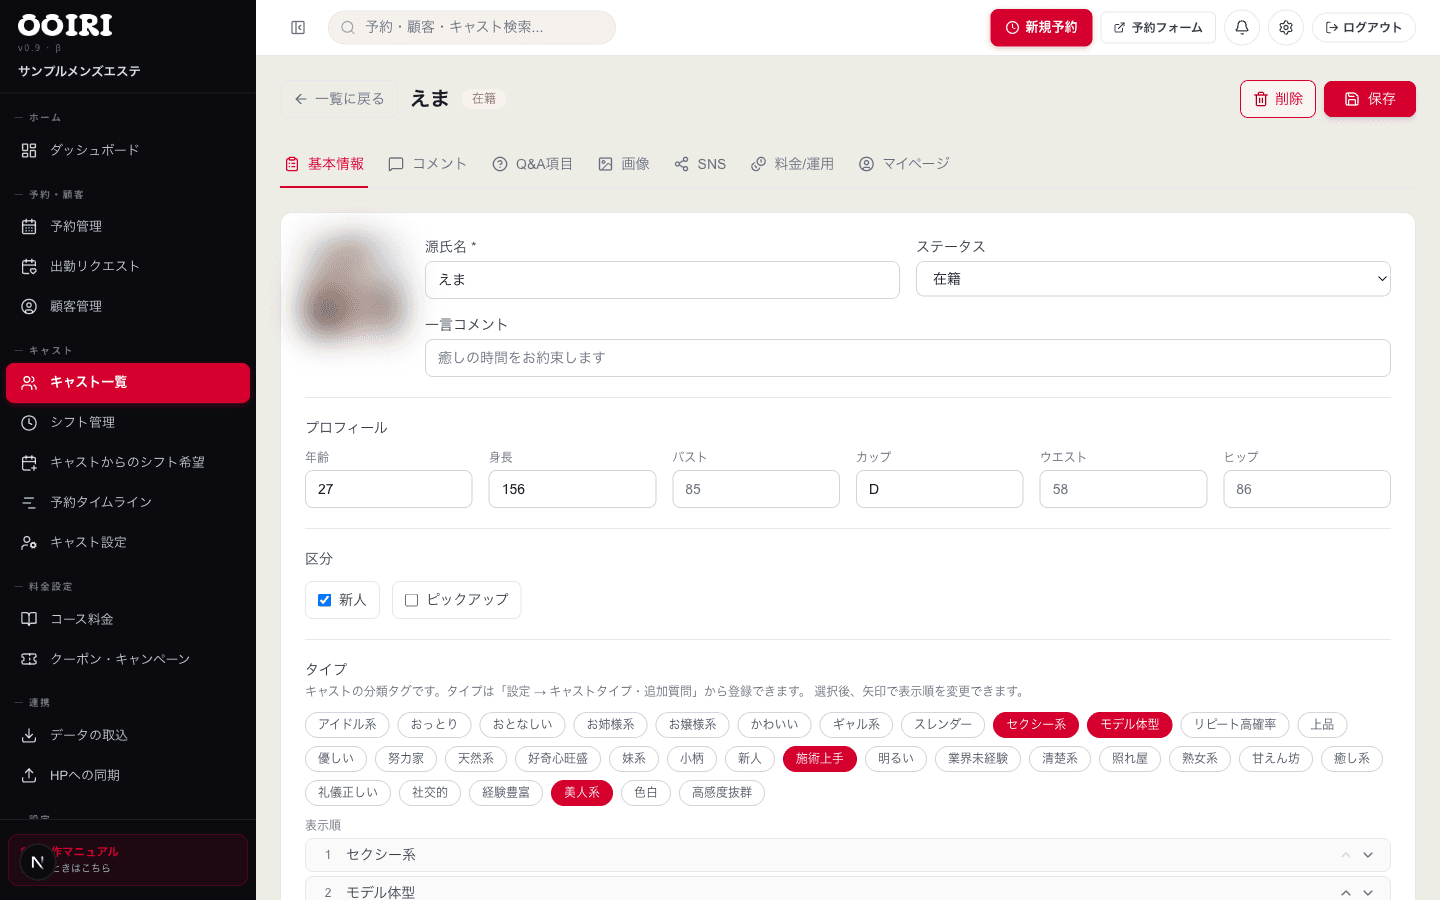Move モデル体型 down in display order
Viewport: 1440px width, 900px height.
1368,893
